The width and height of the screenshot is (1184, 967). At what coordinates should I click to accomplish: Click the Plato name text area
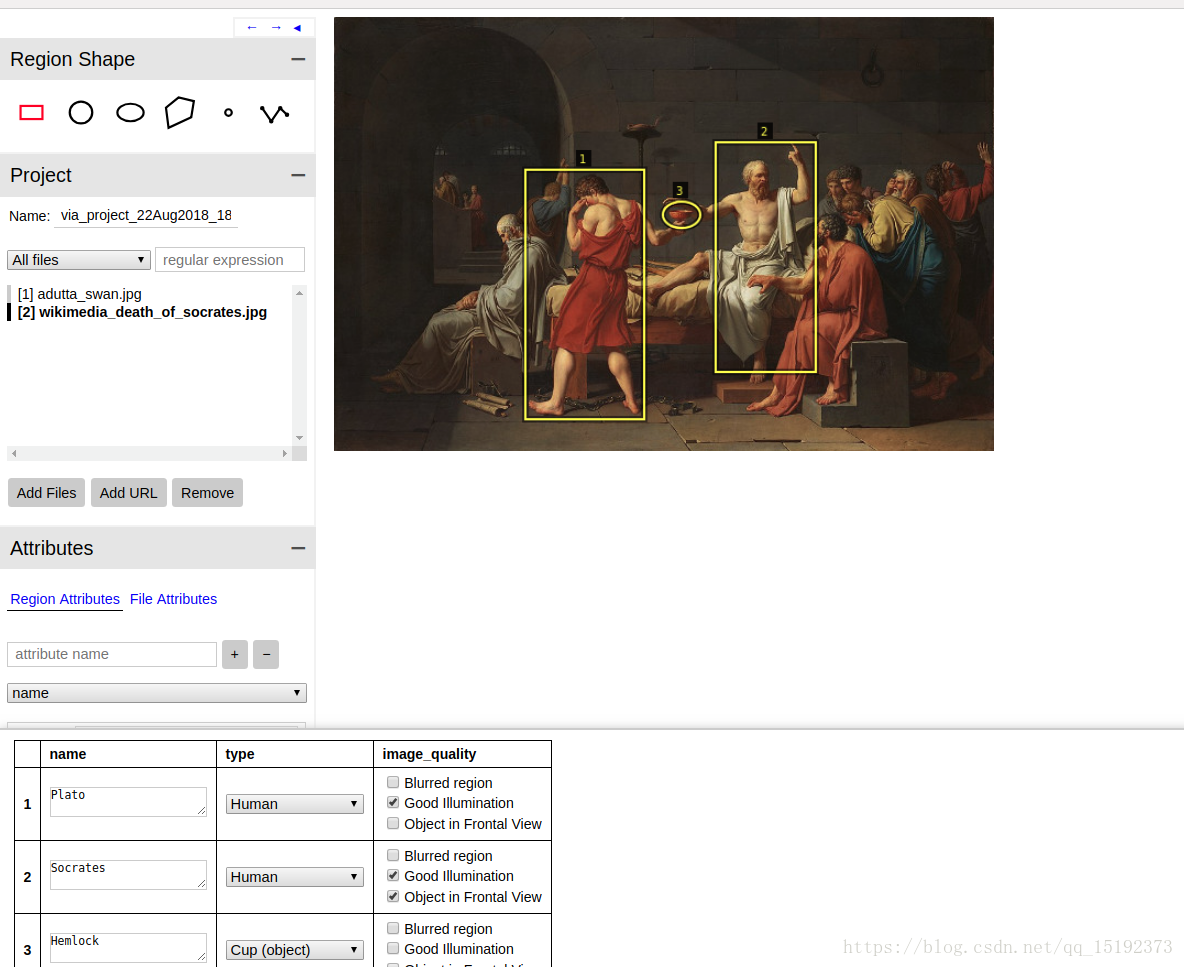[128, 802]
